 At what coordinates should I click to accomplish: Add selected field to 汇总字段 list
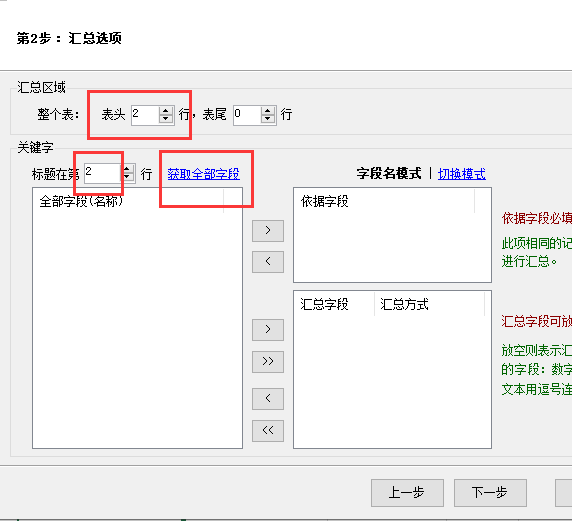tap(268, 330)
